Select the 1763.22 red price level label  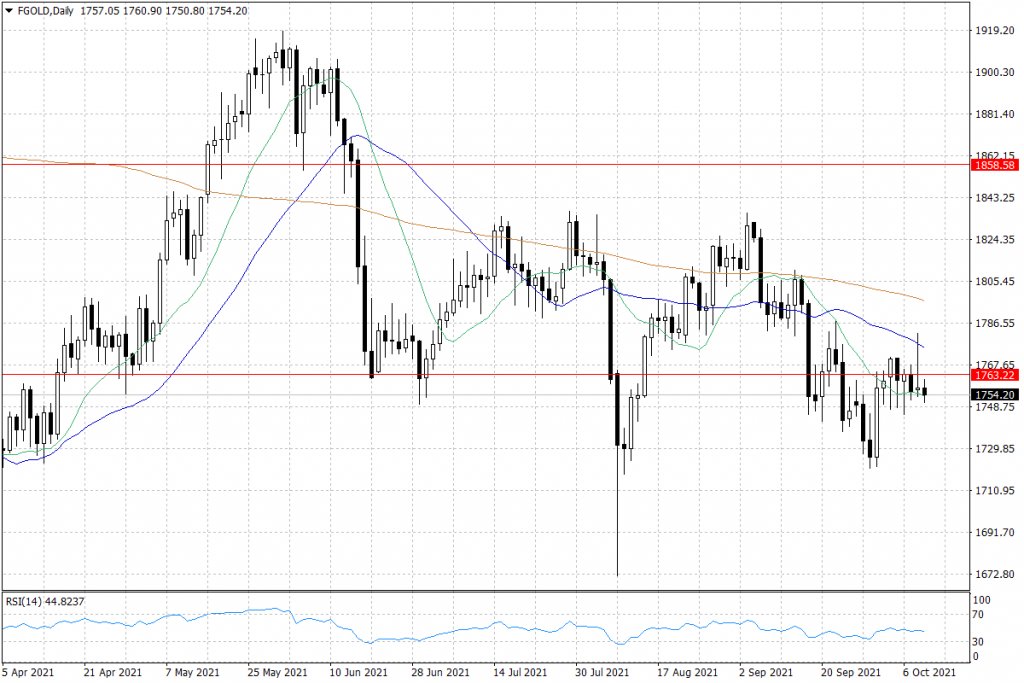click(x=995, y=375)
